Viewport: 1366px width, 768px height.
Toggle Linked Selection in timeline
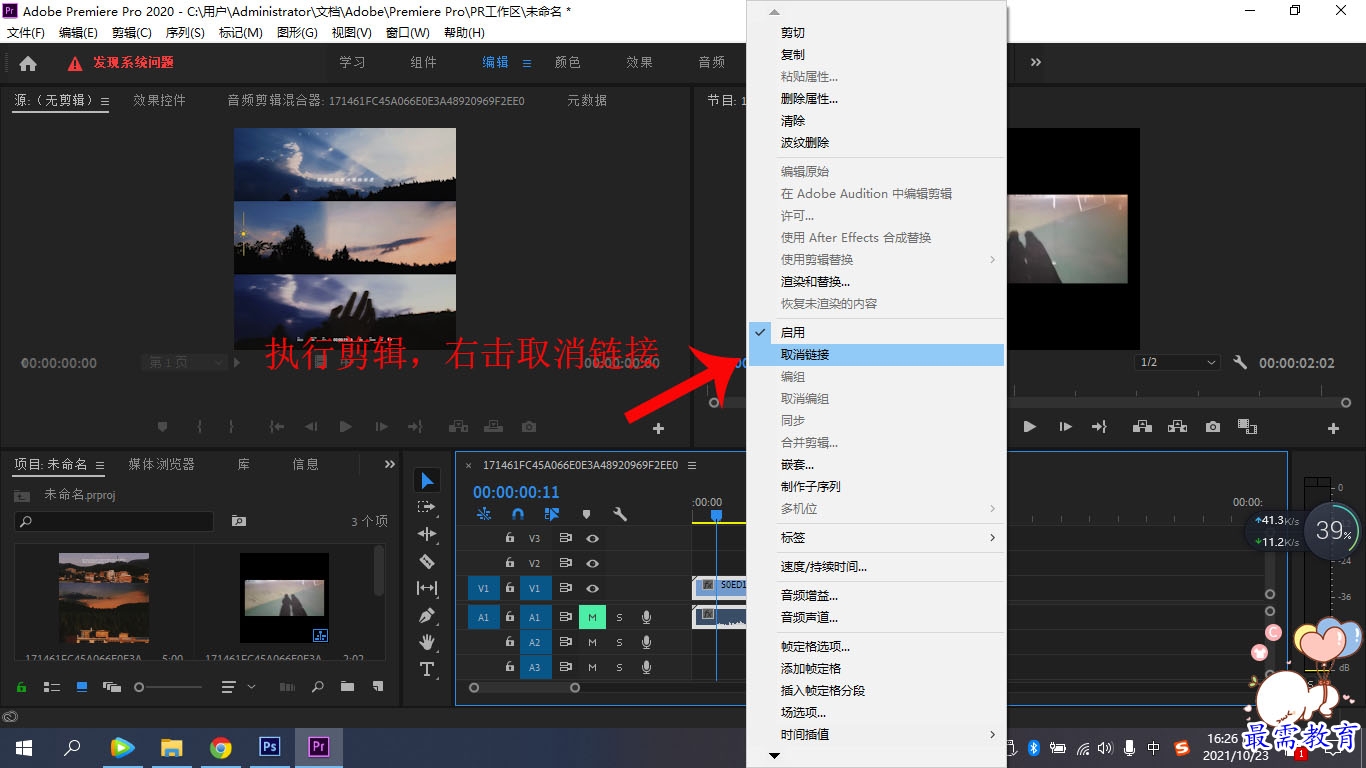pyautogui.click(x=552, y=514)
